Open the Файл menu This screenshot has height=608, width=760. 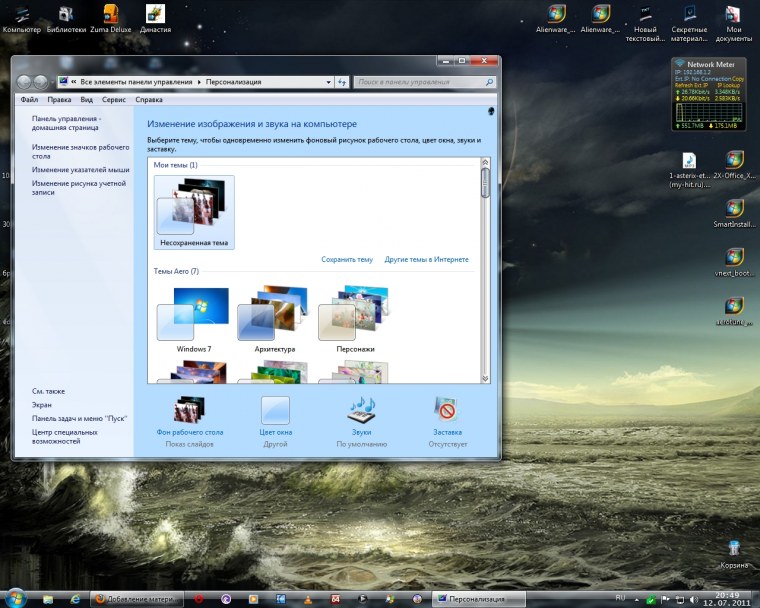click(x=29, y=100)
